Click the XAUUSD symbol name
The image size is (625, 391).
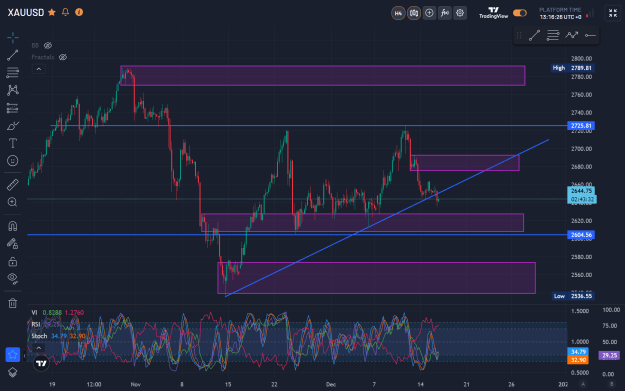(x=26, y=12)
